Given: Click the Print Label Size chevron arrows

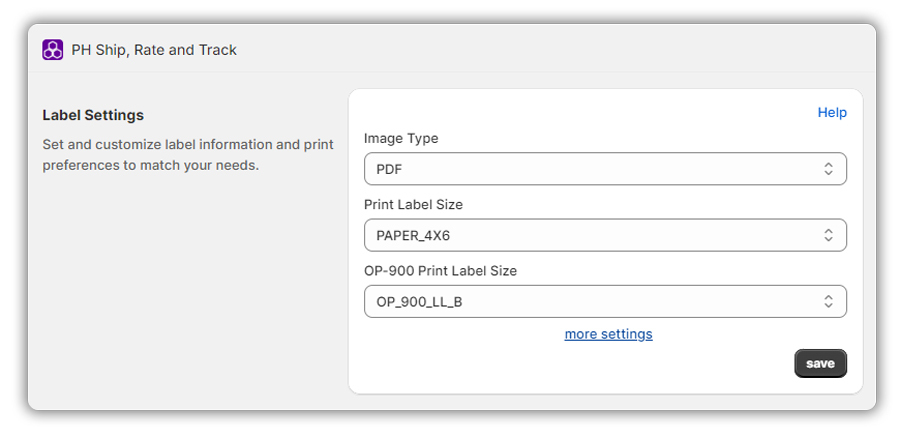Looking at the screenshot, I should (828, 235).
